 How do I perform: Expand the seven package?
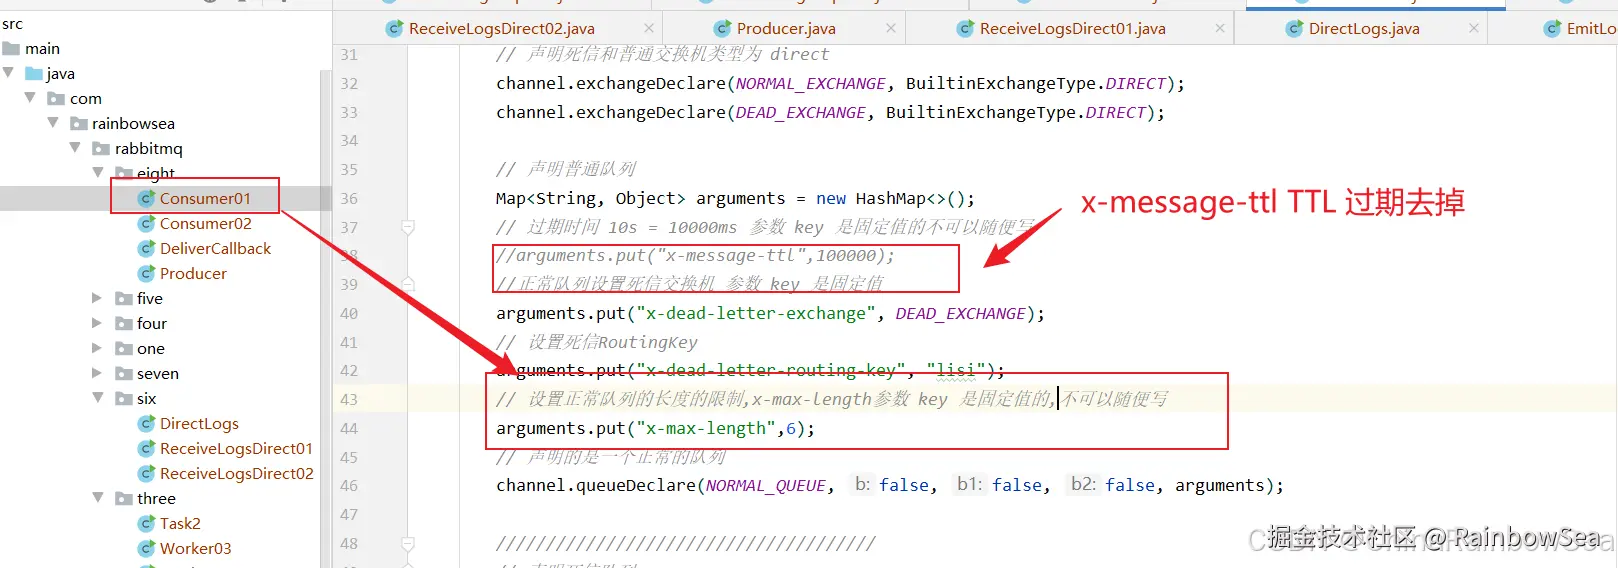[97, 373]
